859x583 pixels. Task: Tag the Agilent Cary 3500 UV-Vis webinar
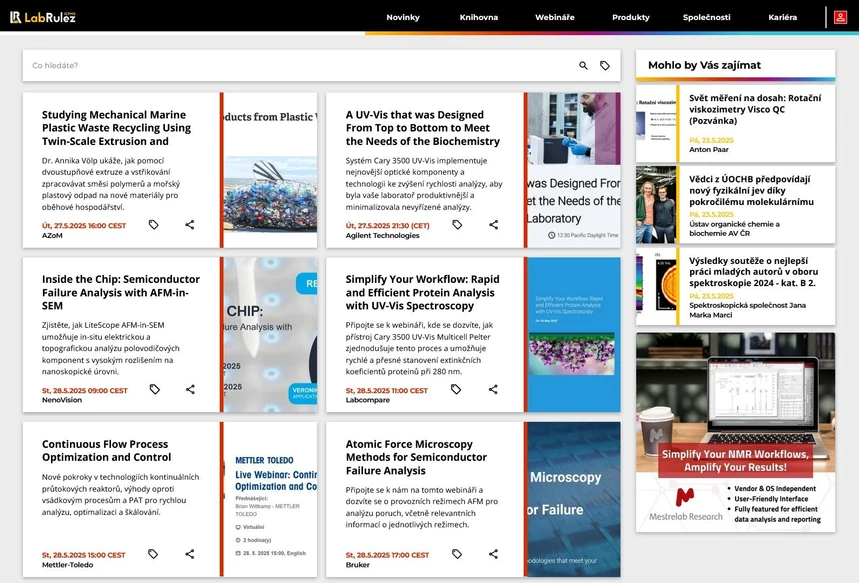point(457,225)
